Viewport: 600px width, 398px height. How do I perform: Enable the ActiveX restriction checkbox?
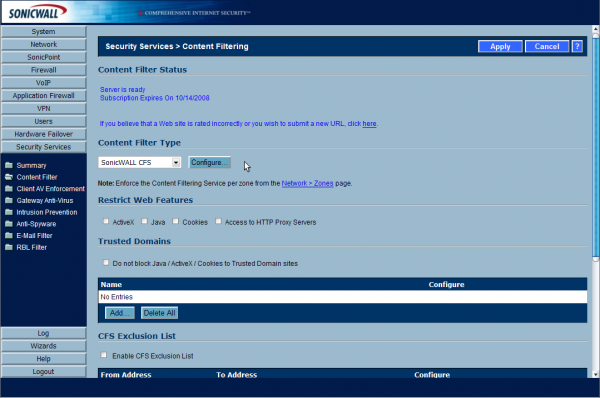coord(106,221)
